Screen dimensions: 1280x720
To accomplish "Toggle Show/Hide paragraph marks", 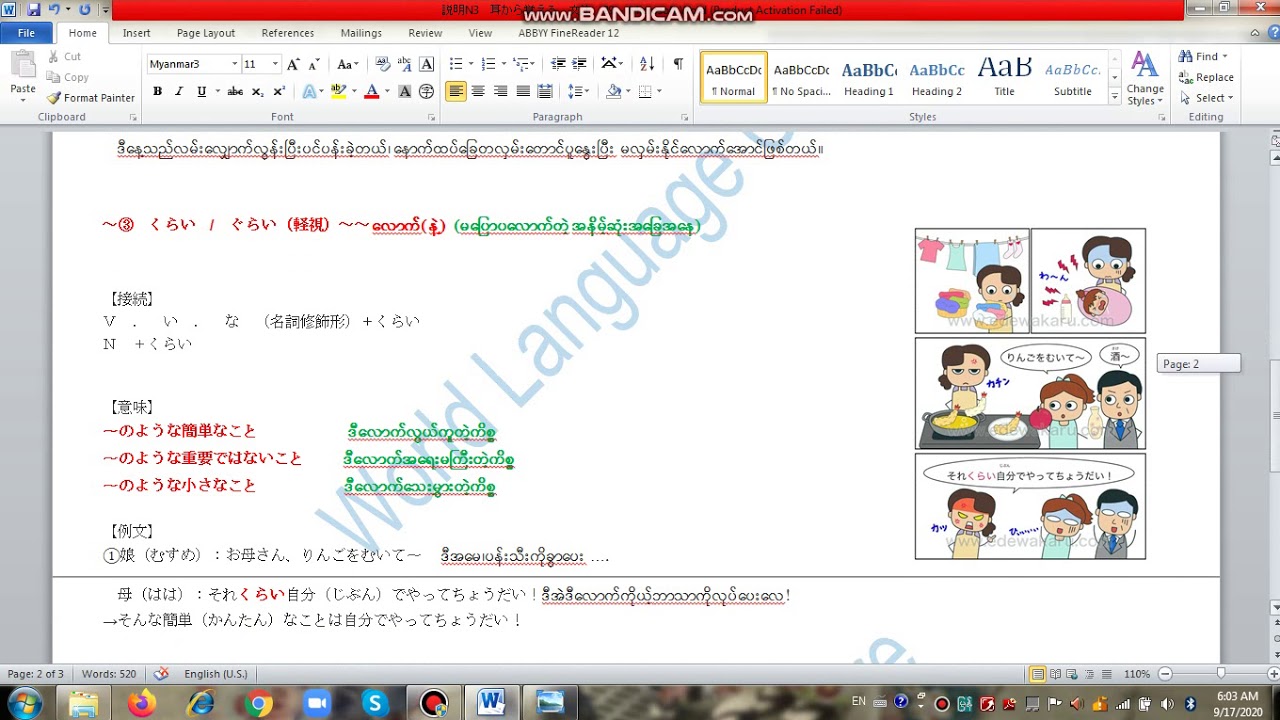I will (678, 64).
